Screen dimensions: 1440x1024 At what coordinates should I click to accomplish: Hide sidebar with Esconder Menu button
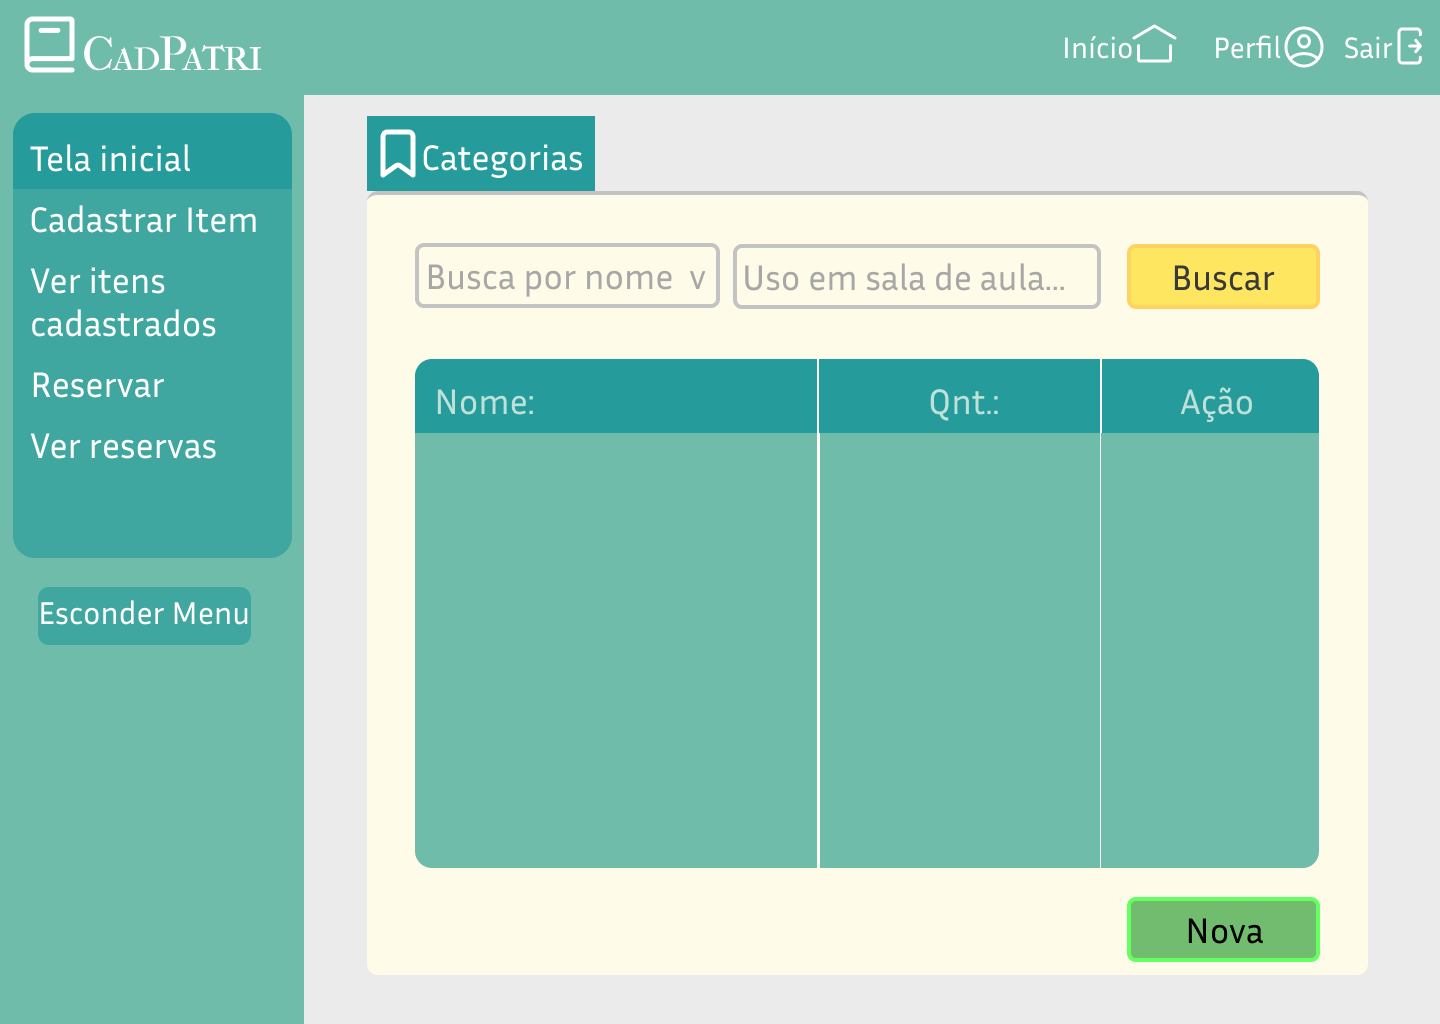pos(144,615)
